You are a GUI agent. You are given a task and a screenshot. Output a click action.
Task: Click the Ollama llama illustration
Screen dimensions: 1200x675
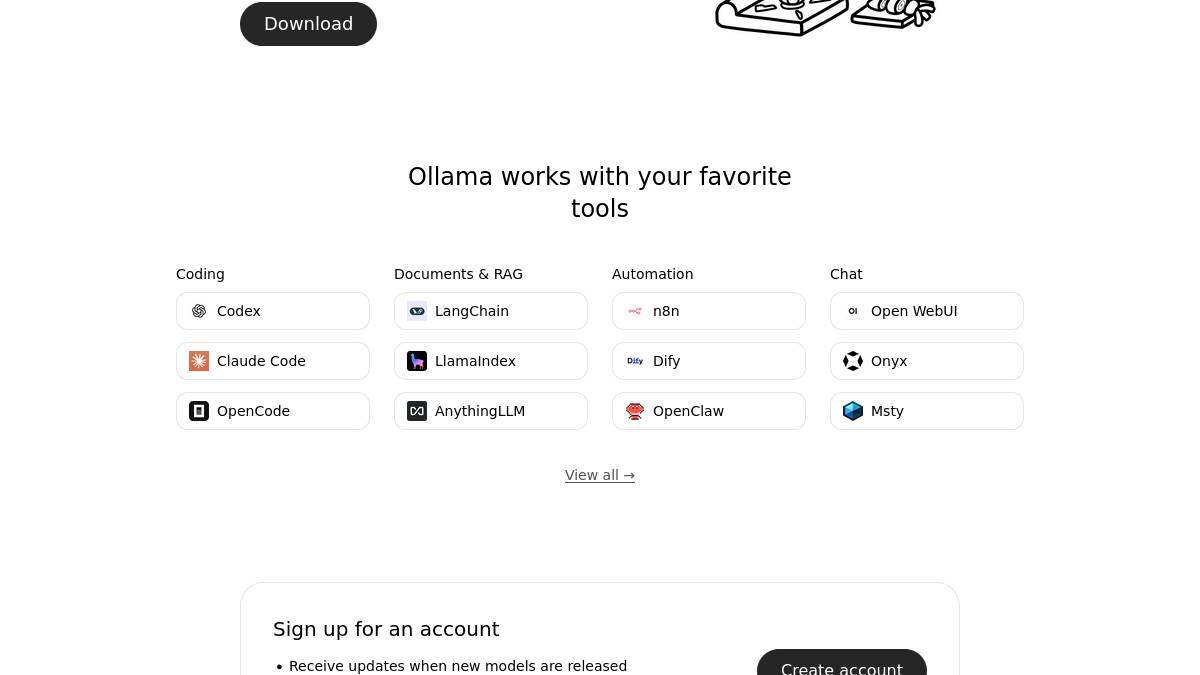(x=825, y=15)
